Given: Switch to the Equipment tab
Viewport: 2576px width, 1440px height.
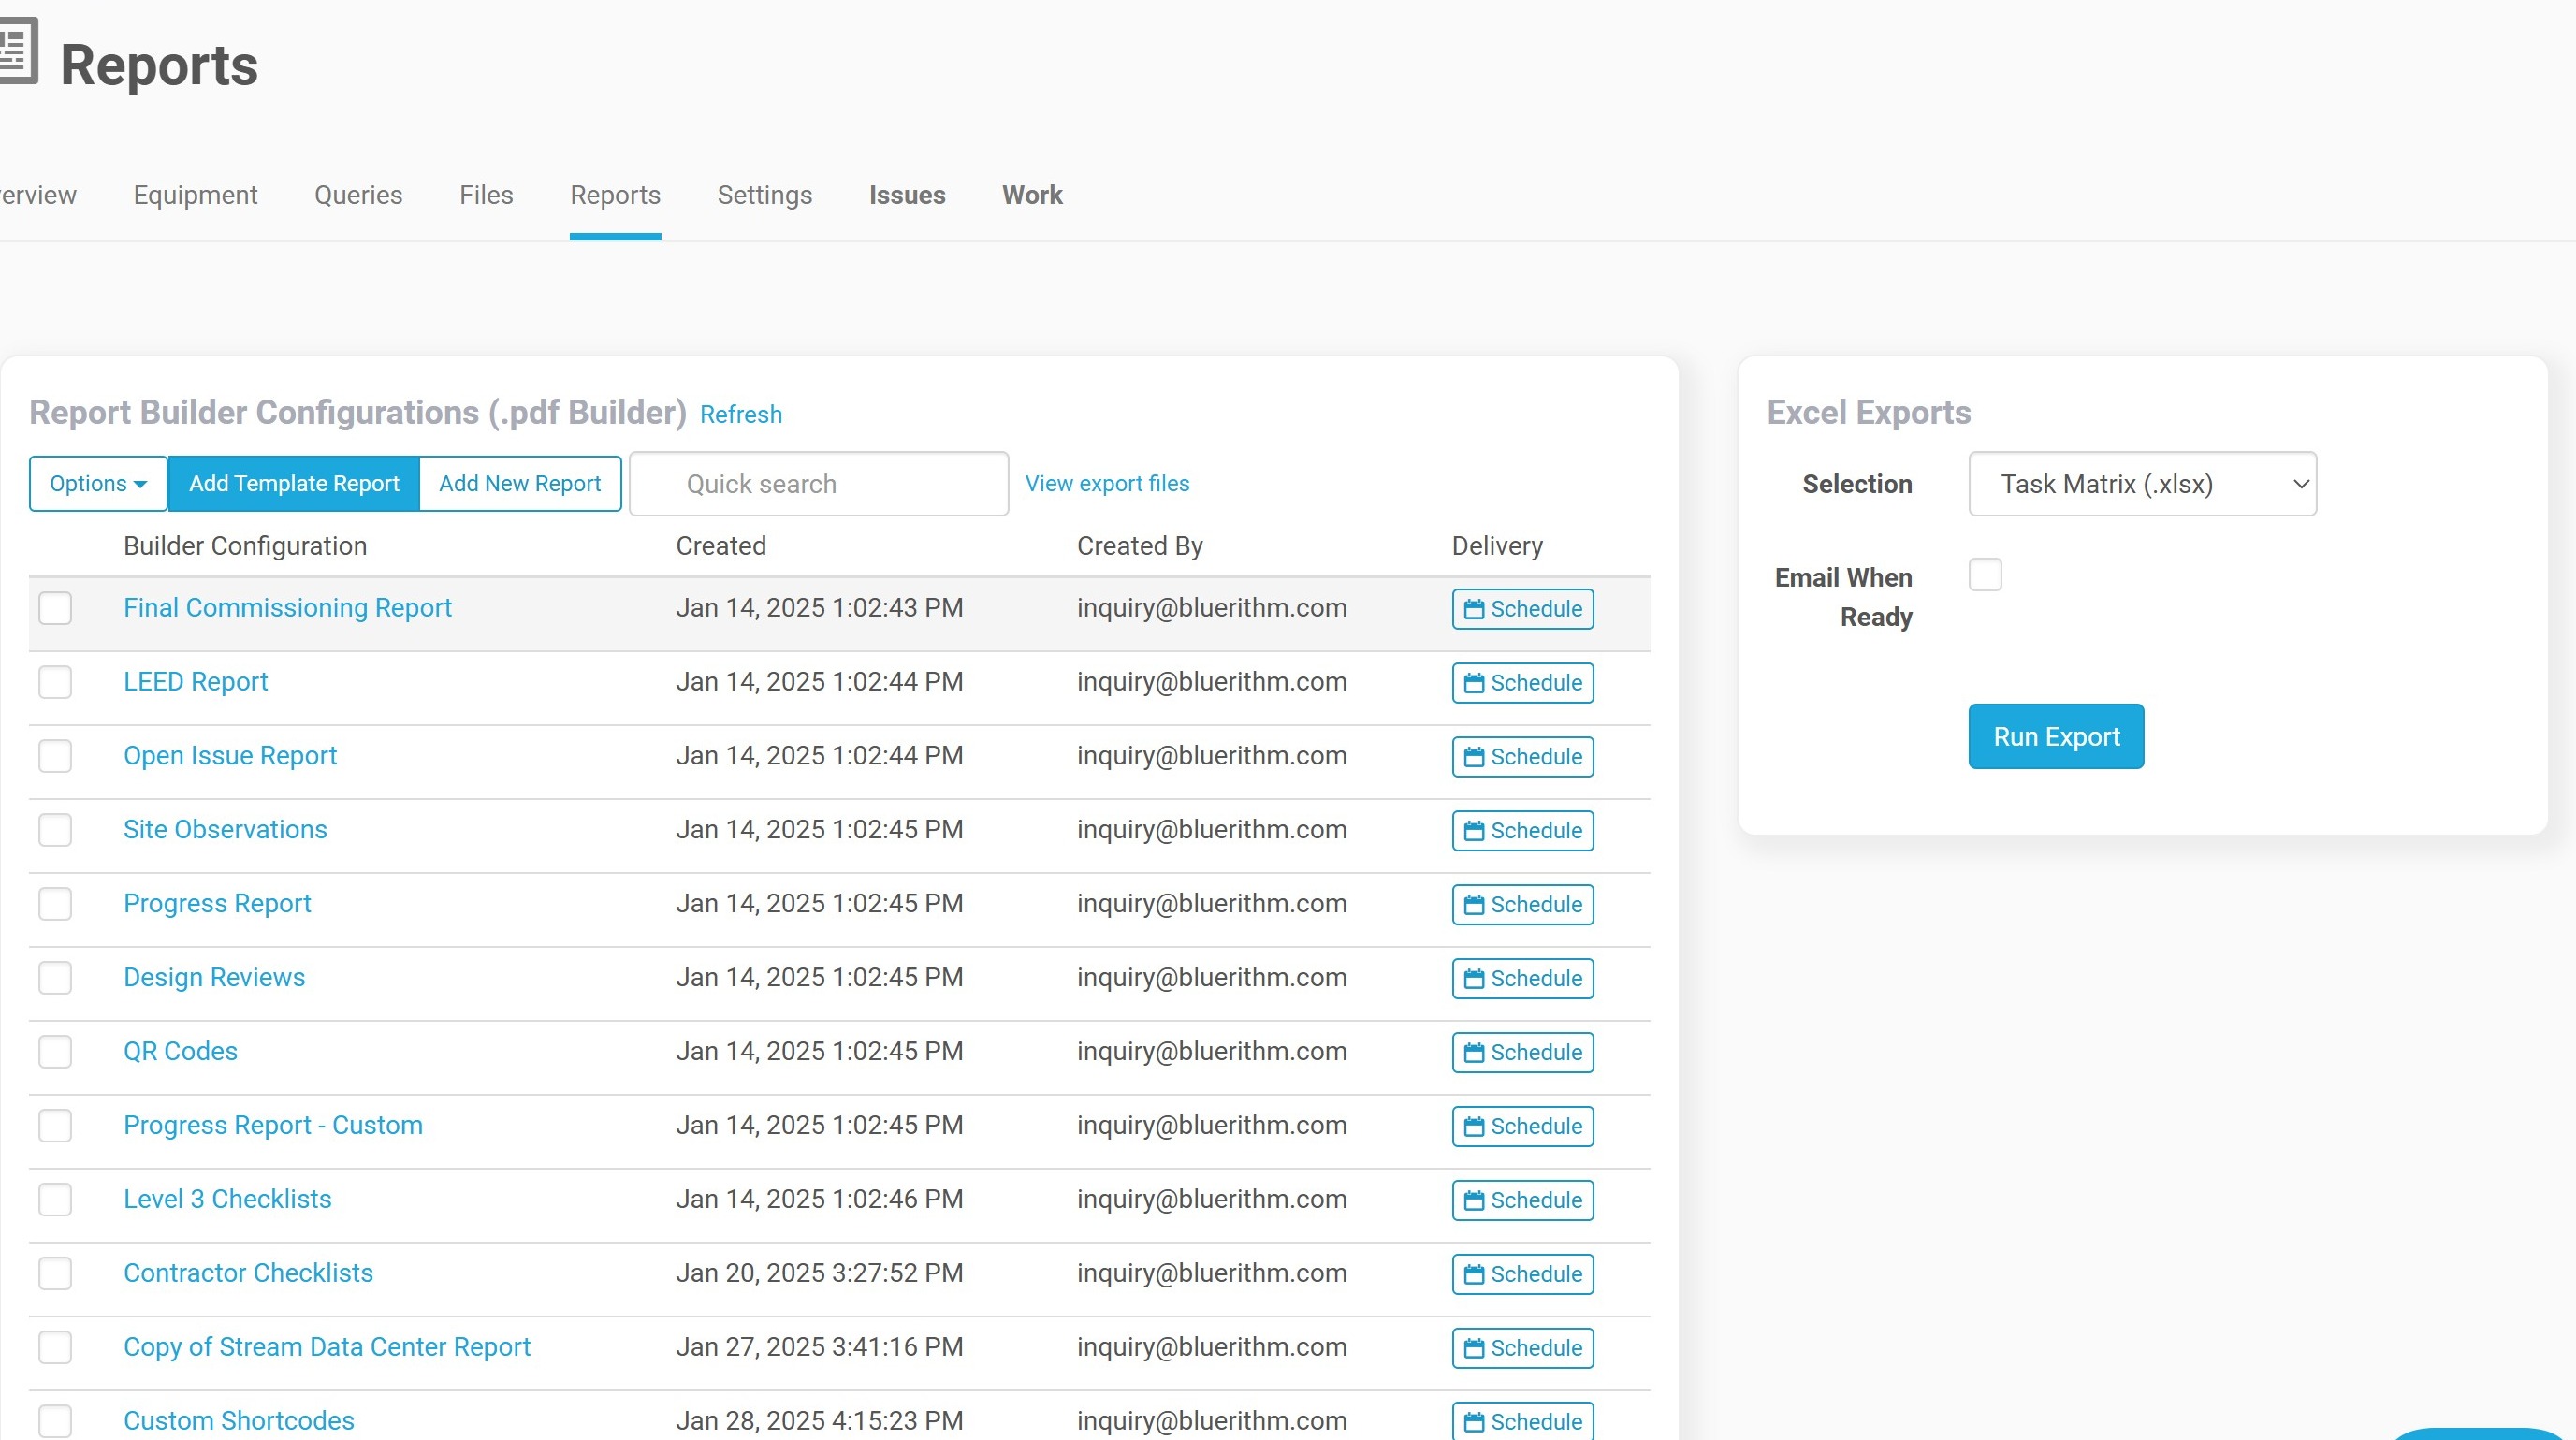Looking at the screenshot, I should (195, 195).
